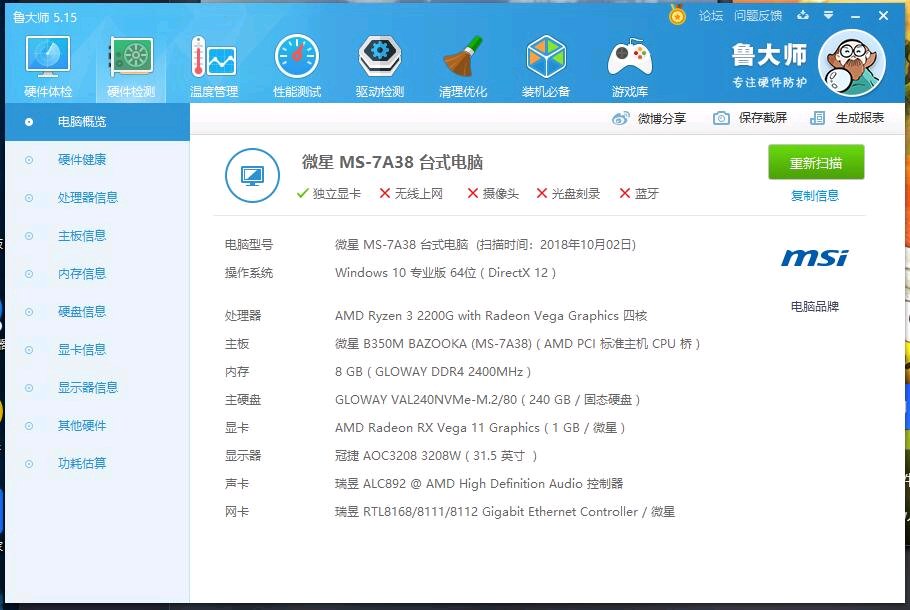Click 生成报表 generate report
910x610 pixels.
pos(847,118)
